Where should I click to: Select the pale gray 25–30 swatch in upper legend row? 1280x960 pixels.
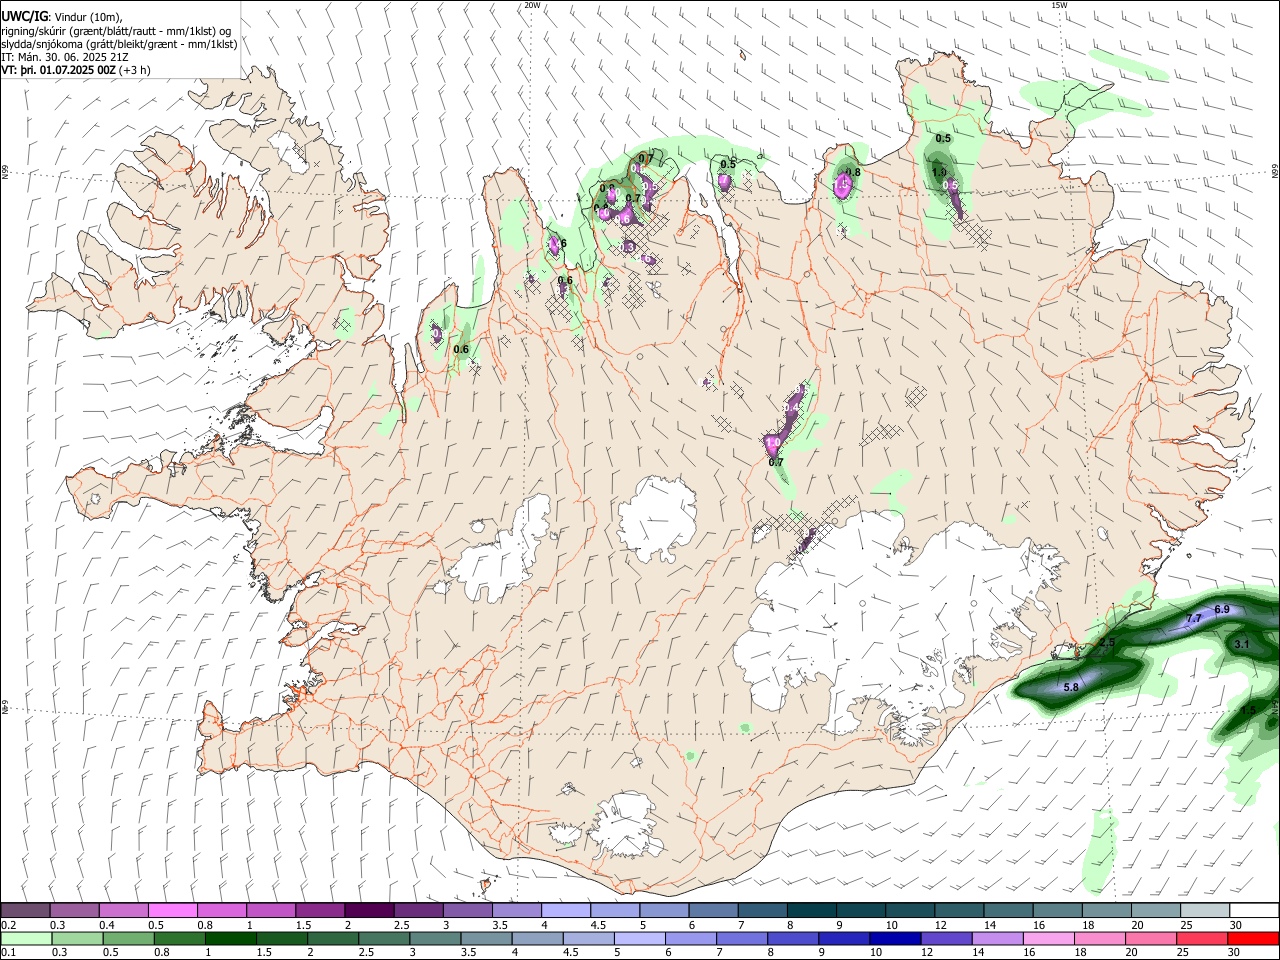[1205, 911]
